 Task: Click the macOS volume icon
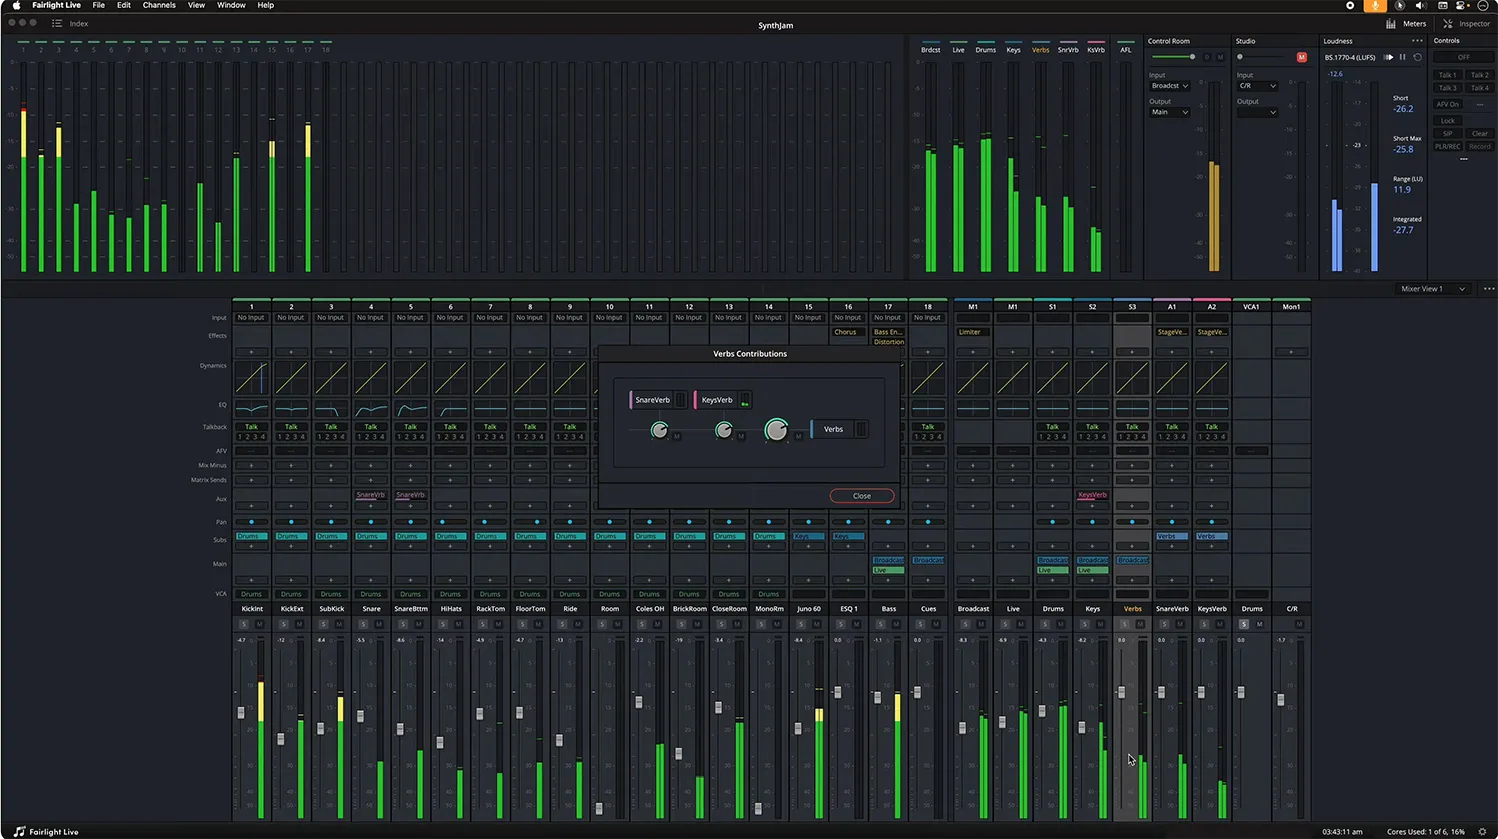coord(1420,6)
